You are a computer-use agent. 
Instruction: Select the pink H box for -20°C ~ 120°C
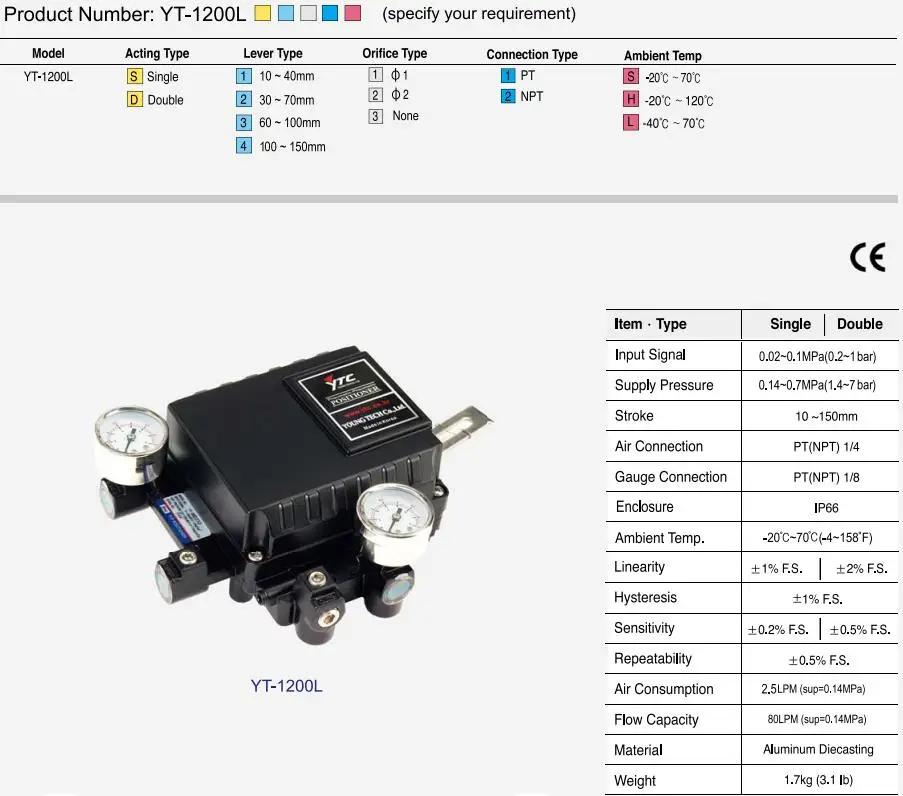pyautogui.click(x=631, y=100)
